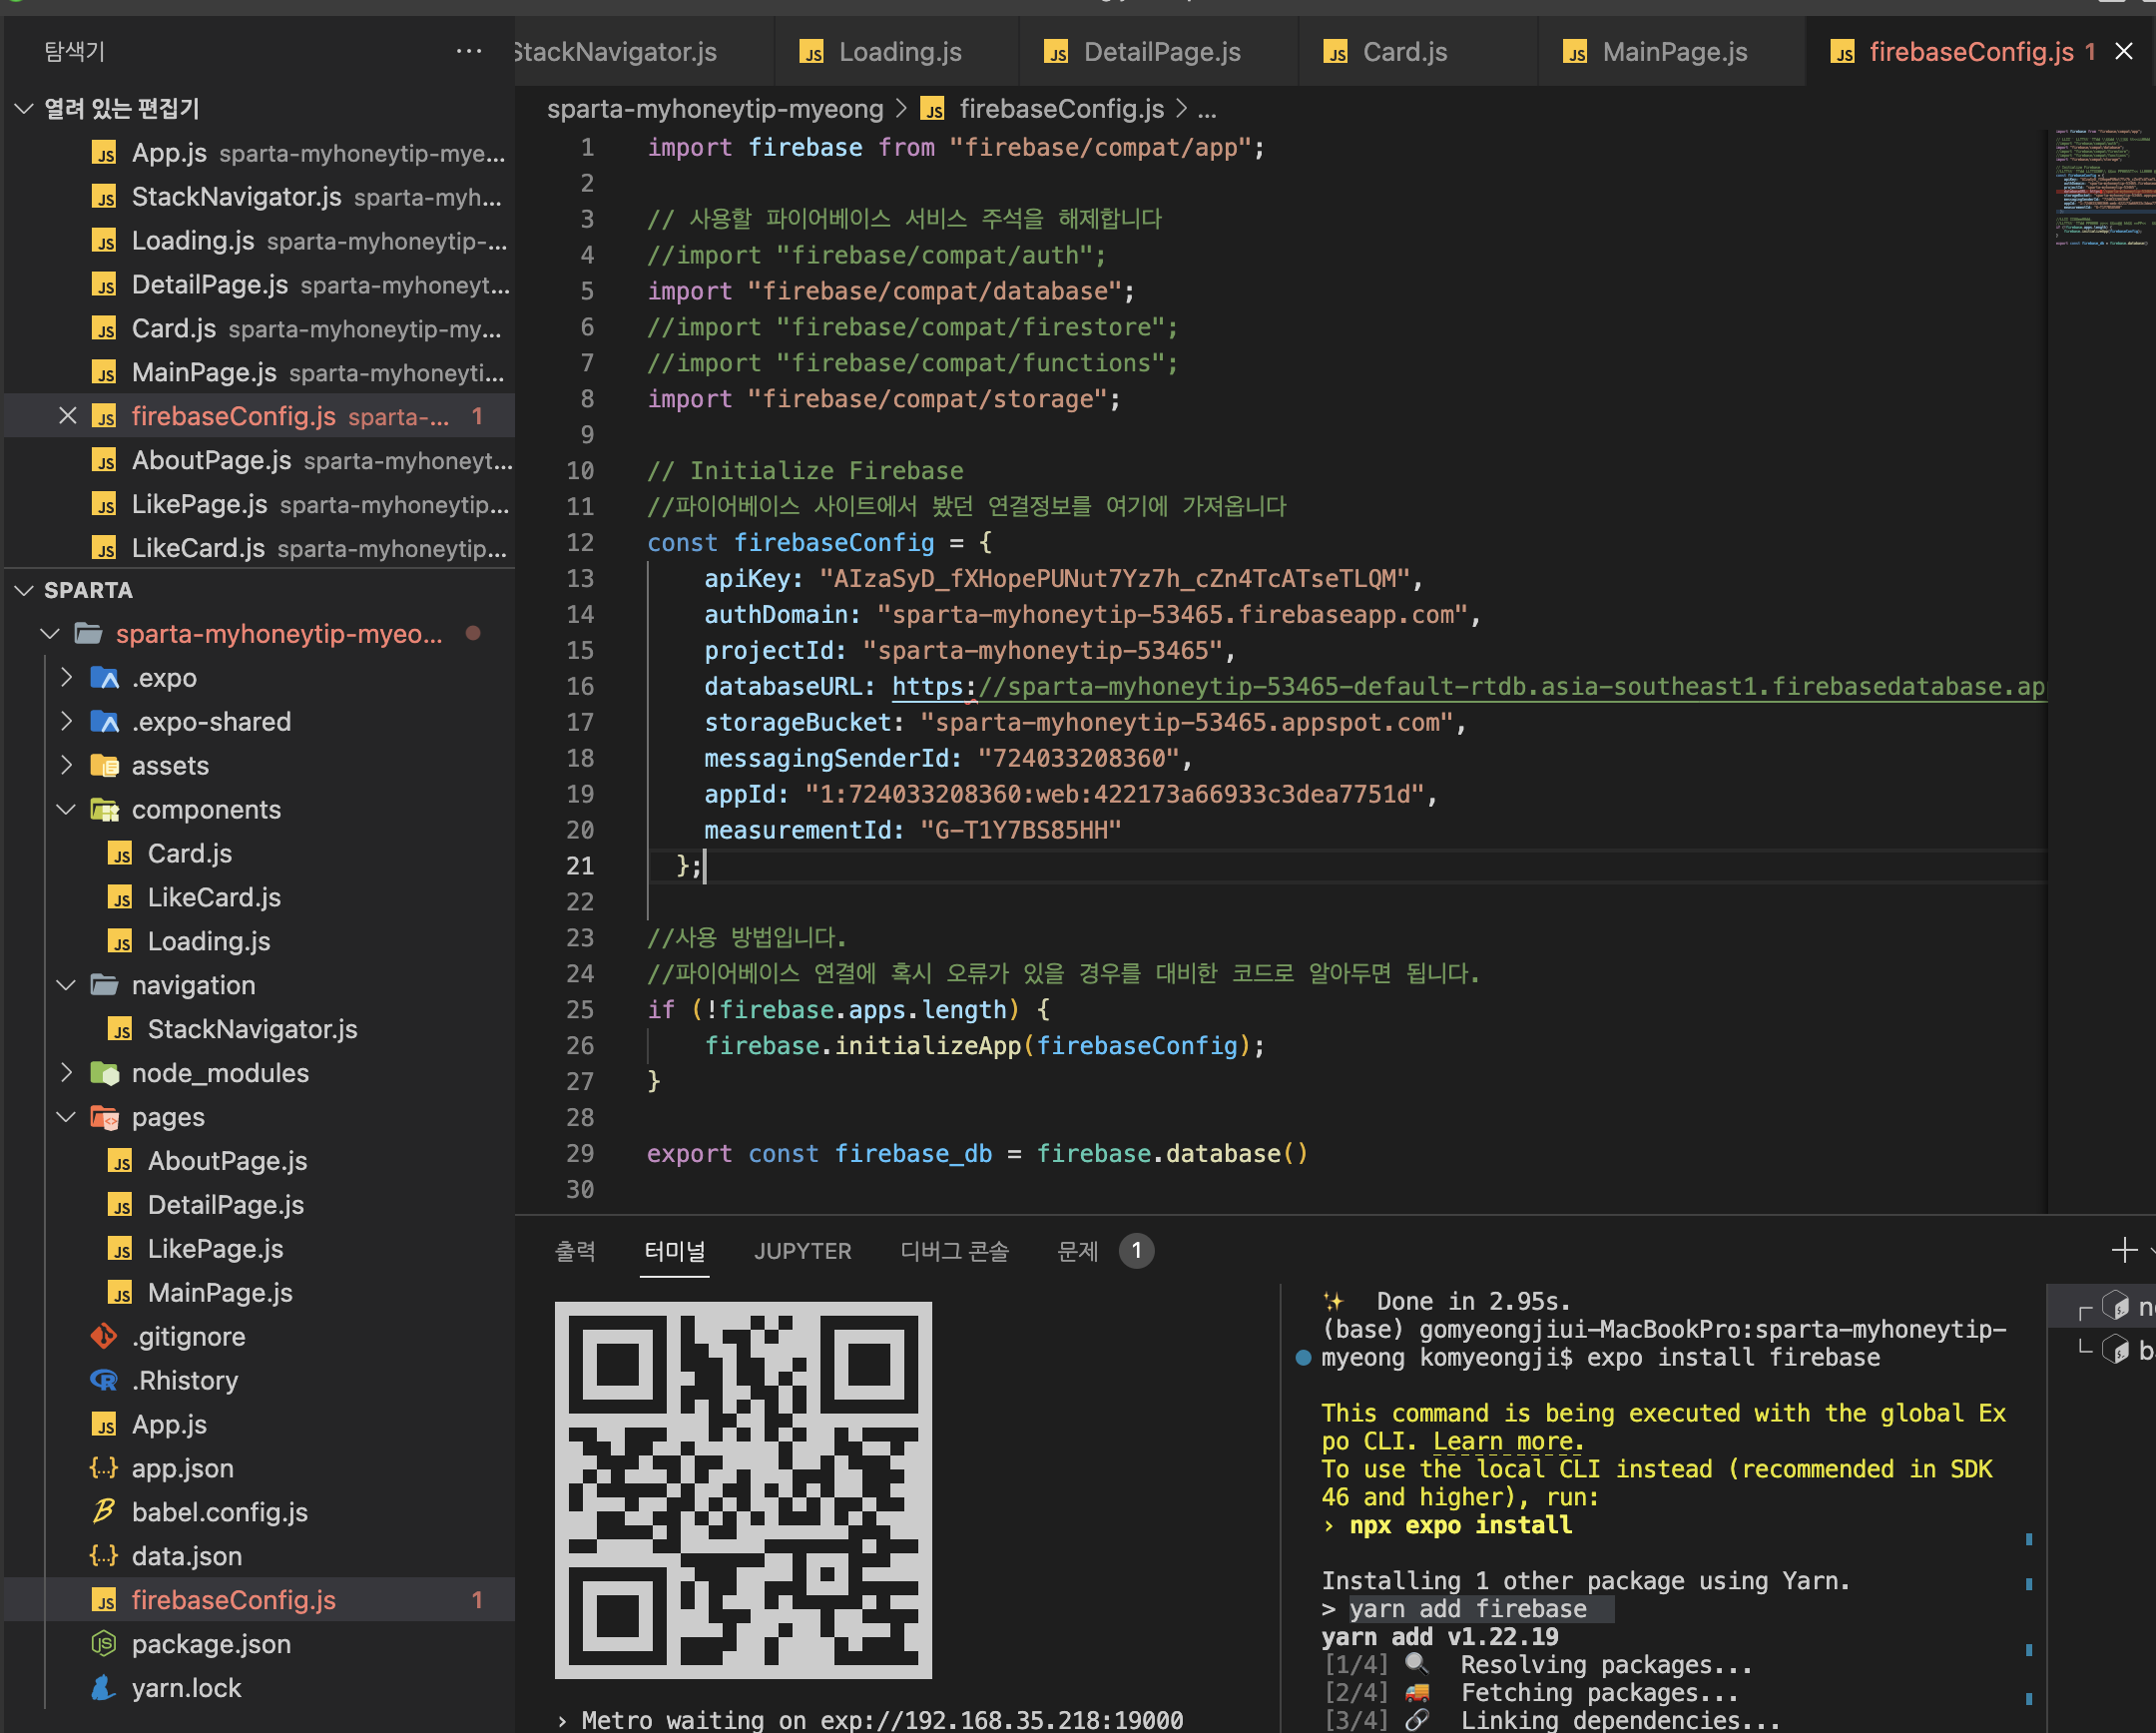
Task: Collapse the 열려 있는 편집기 section
Action: [x=24, y=108]
